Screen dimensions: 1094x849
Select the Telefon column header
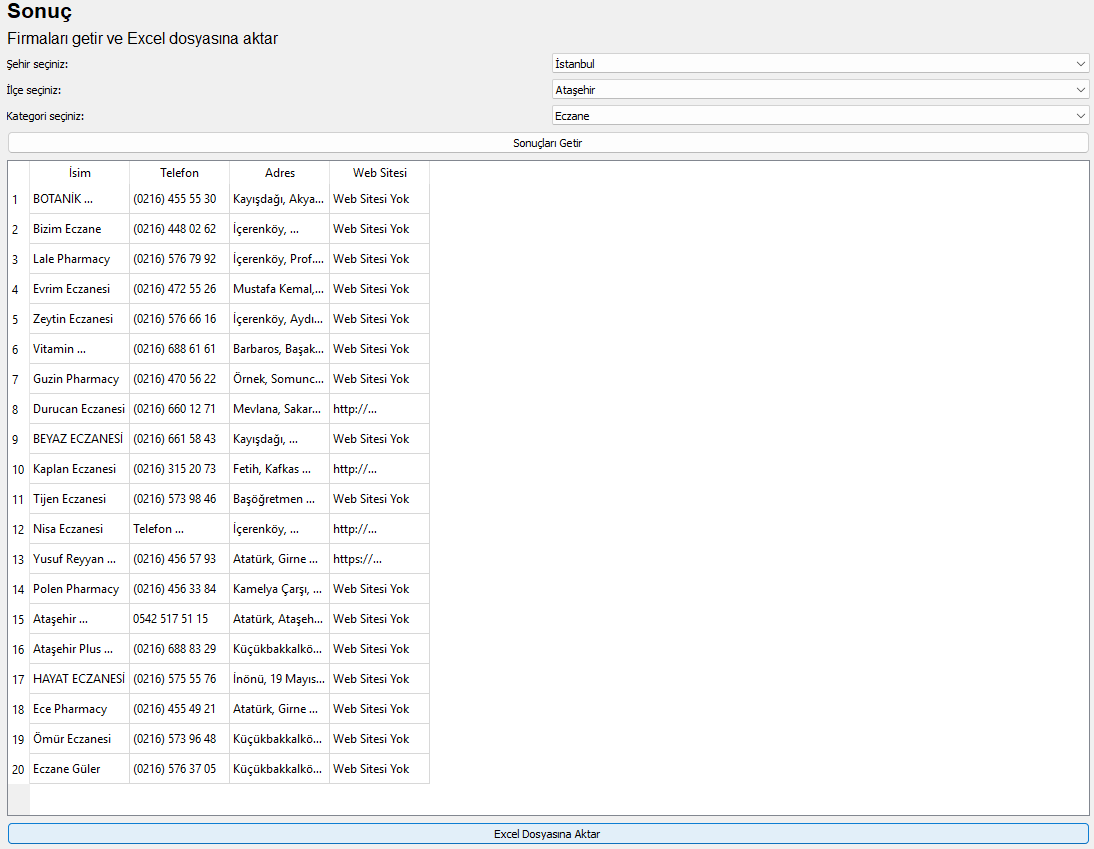click(179, 172)
